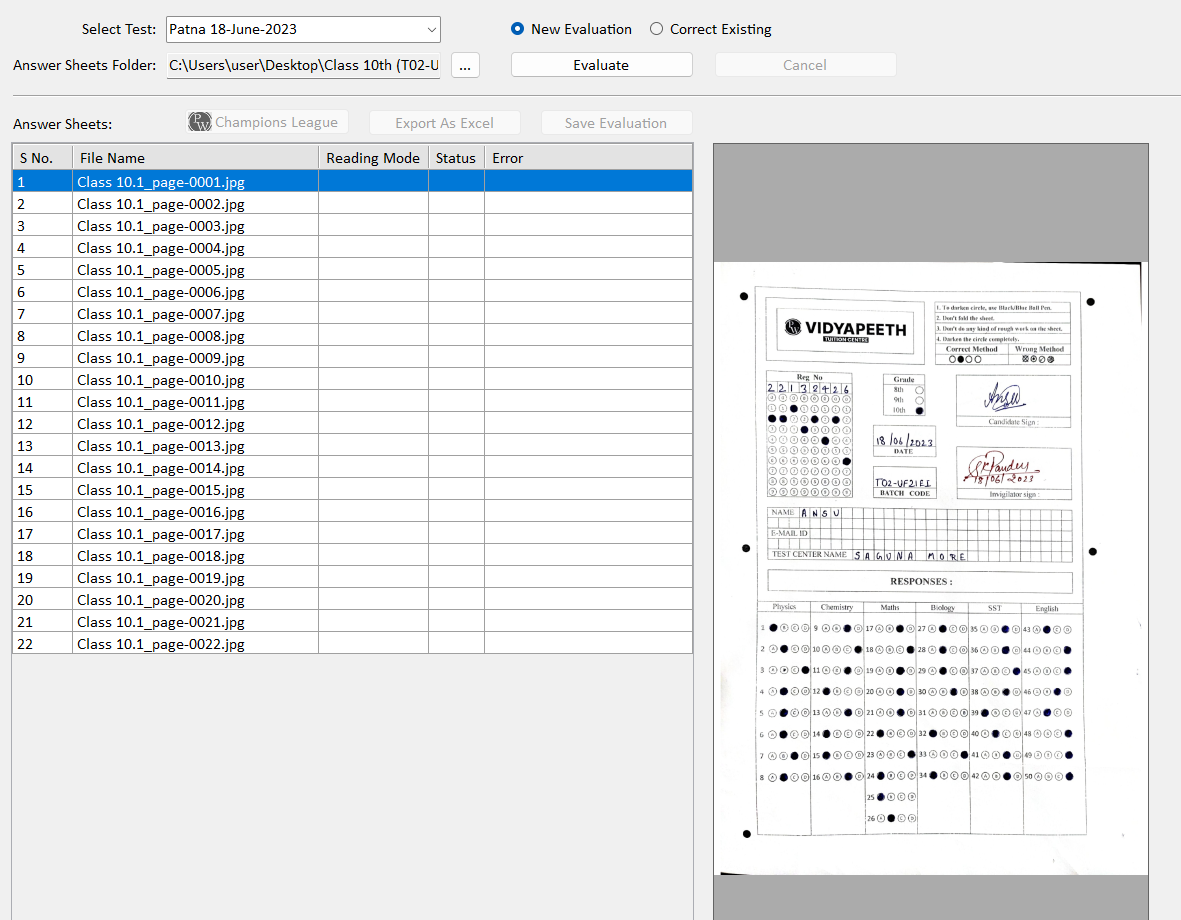Select row Class 10.1_page-0018.jpg
The width and height of the screenshot is (1181, 920).
click(352, 555)
